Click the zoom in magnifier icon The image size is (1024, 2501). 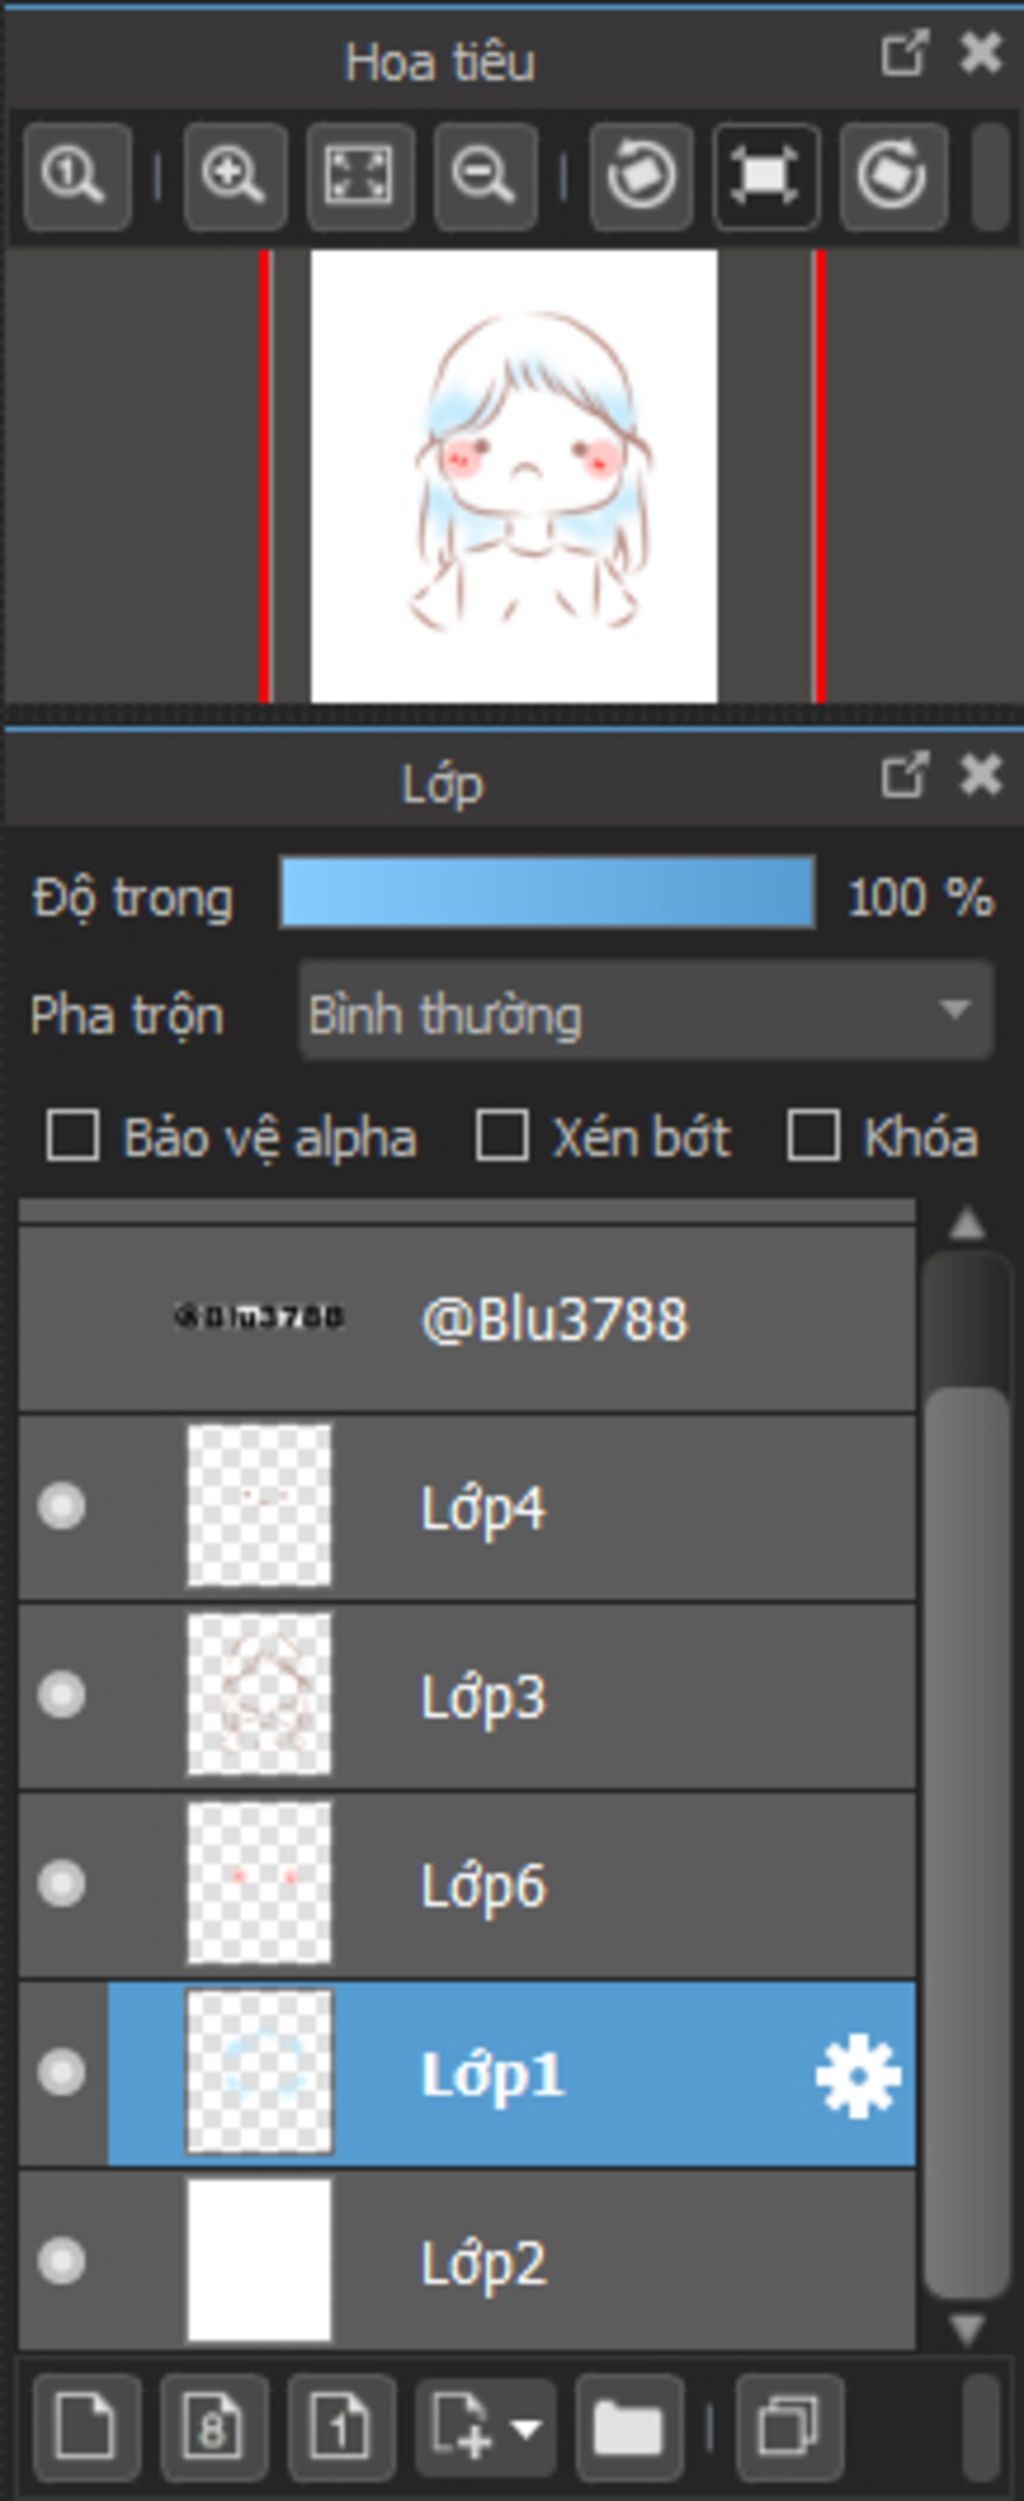235,177
